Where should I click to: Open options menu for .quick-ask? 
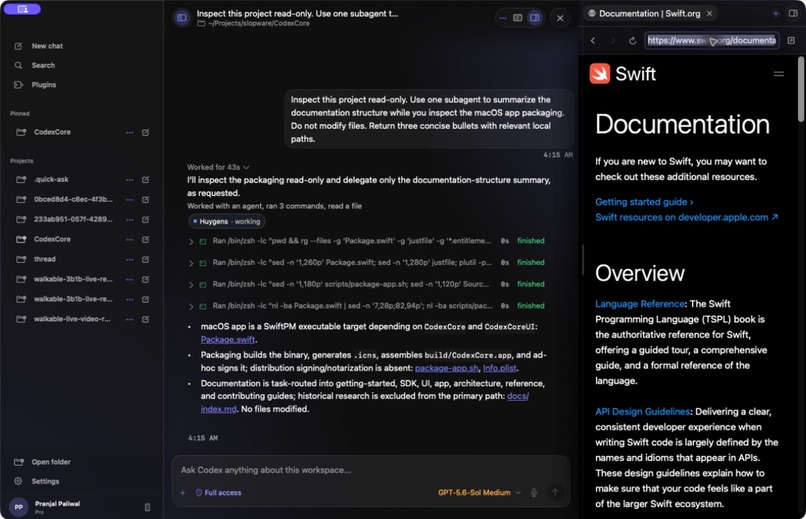click(x=130, y=180)
